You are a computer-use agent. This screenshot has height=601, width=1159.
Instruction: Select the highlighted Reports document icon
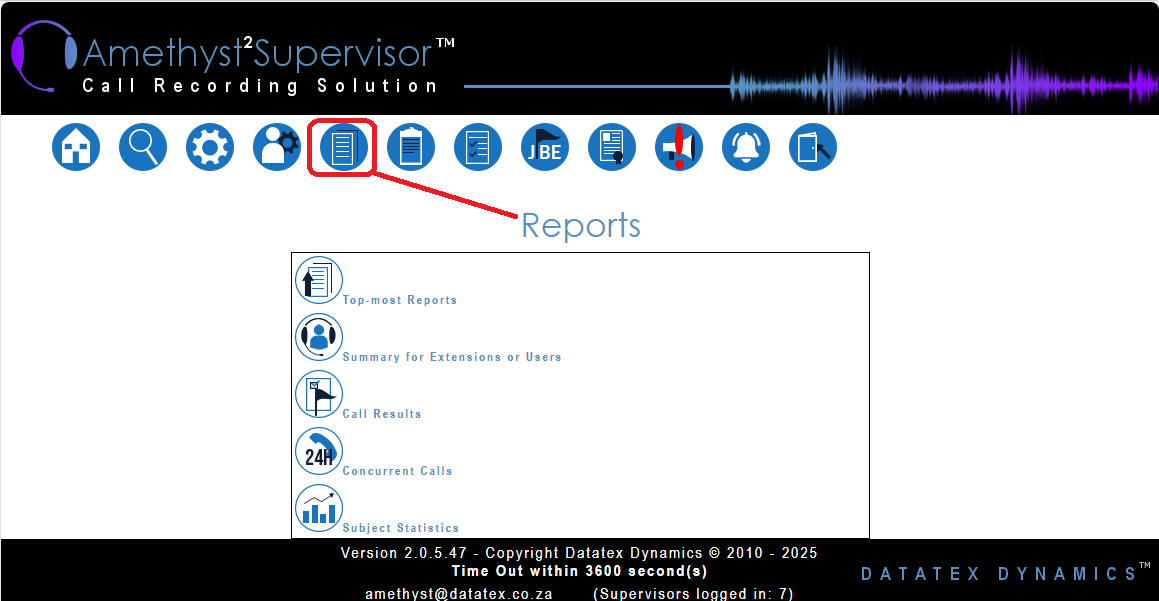[x=343, y=148]
